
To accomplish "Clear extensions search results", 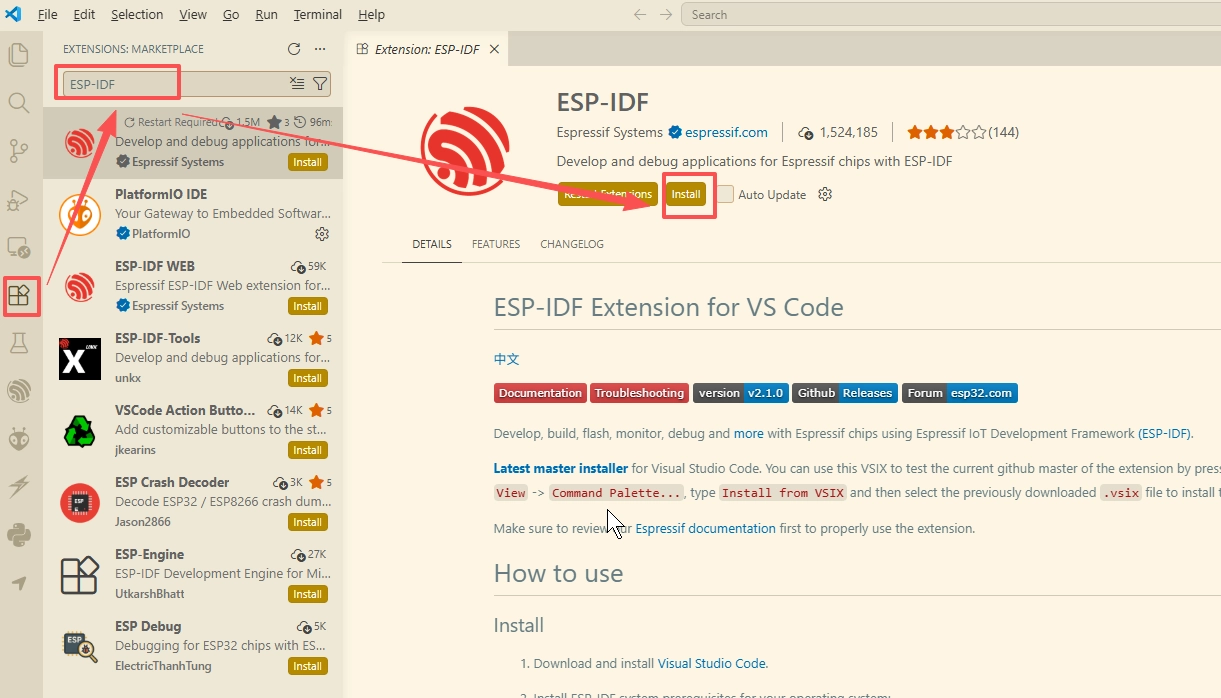I will [x=297, y=84].
